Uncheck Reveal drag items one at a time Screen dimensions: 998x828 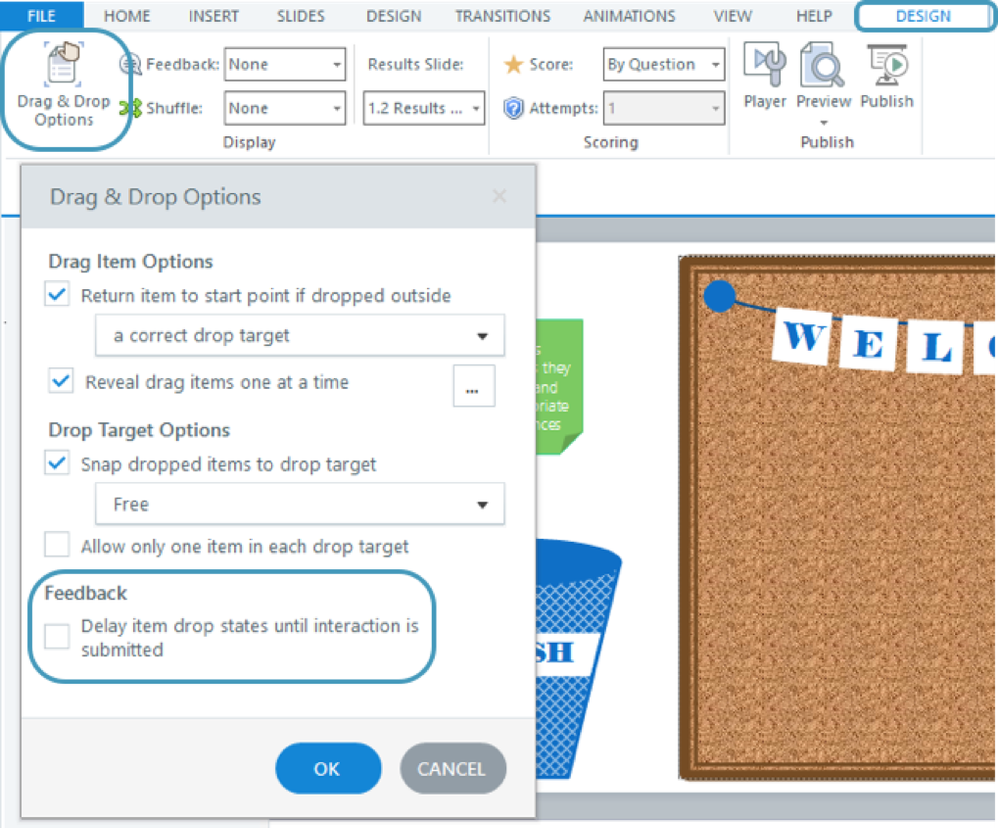click(x=61, y=381)
